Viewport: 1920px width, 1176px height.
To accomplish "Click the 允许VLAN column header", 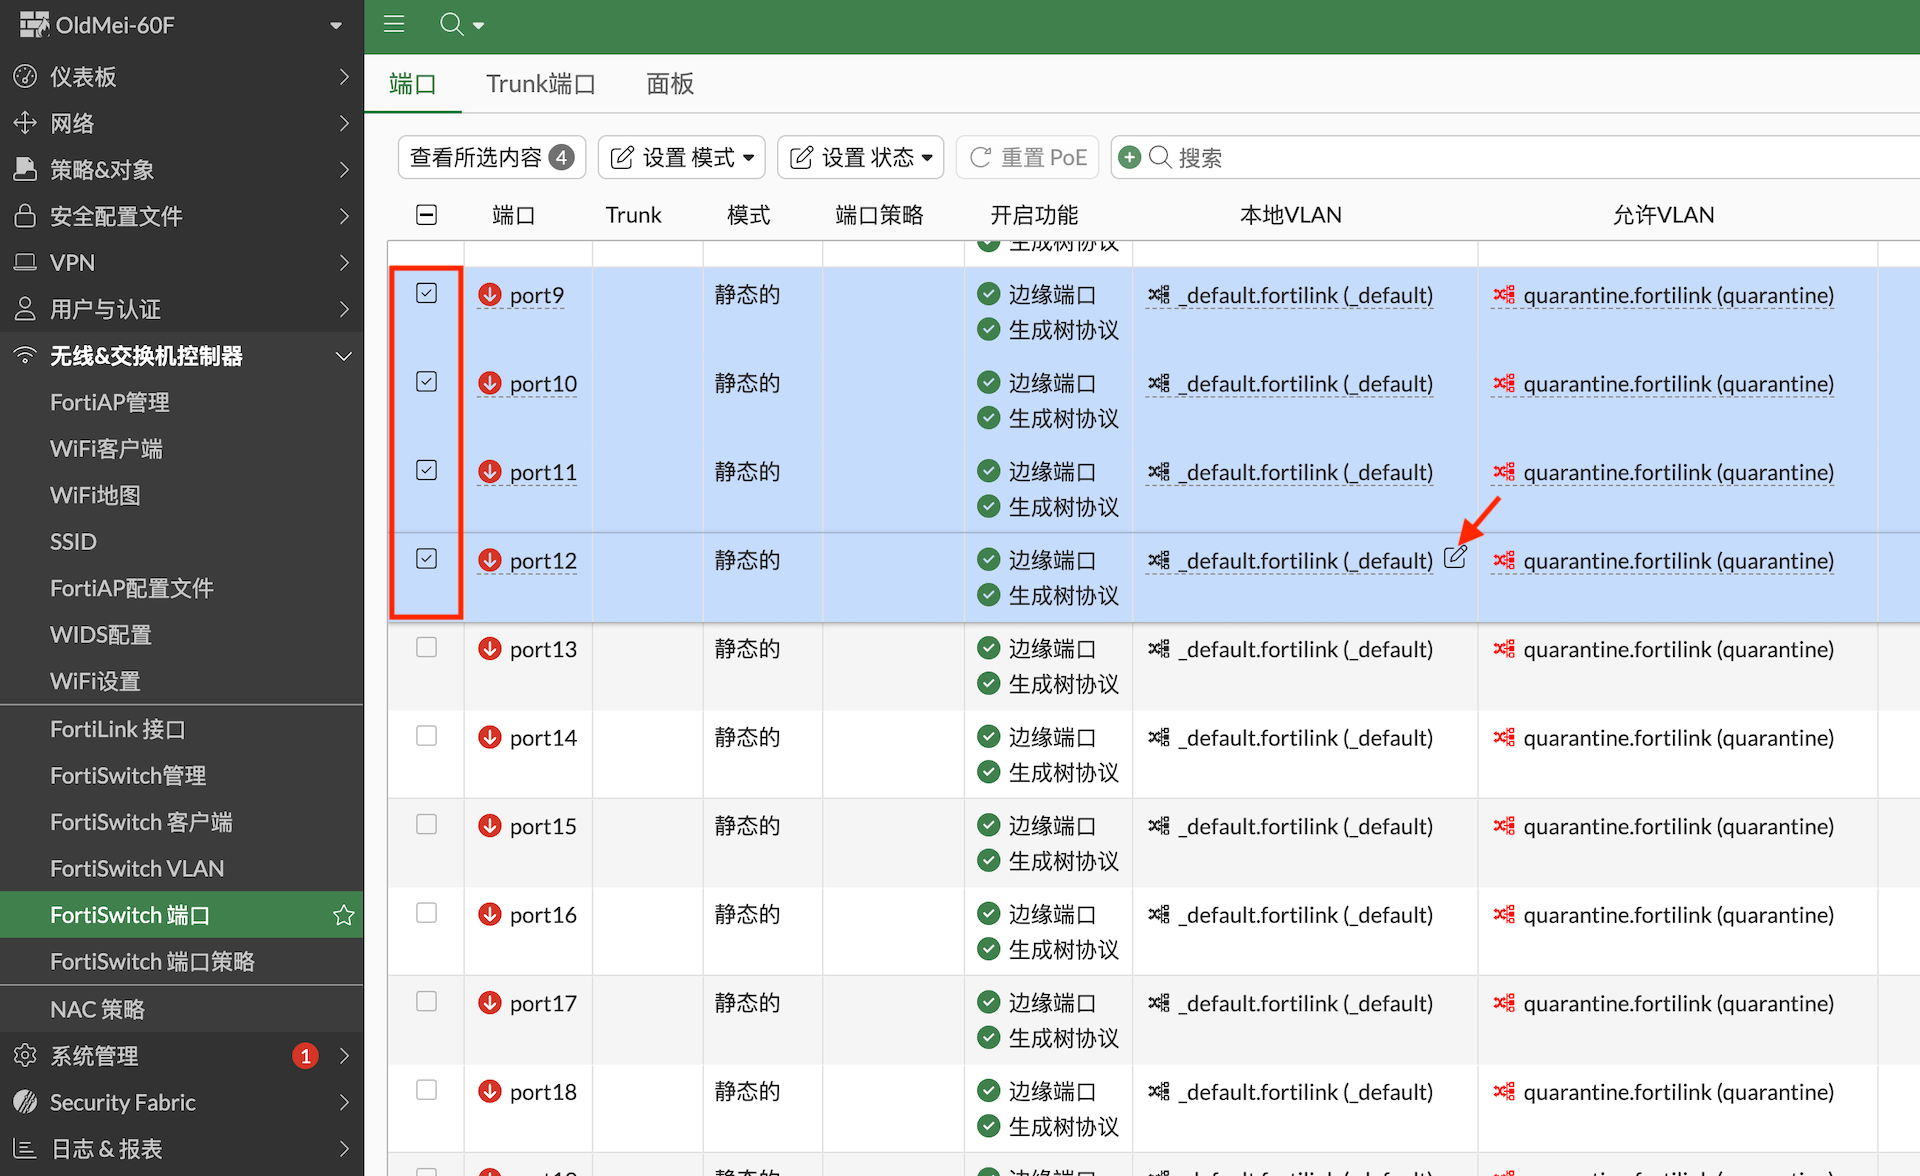I will [x=1663, y=215].
